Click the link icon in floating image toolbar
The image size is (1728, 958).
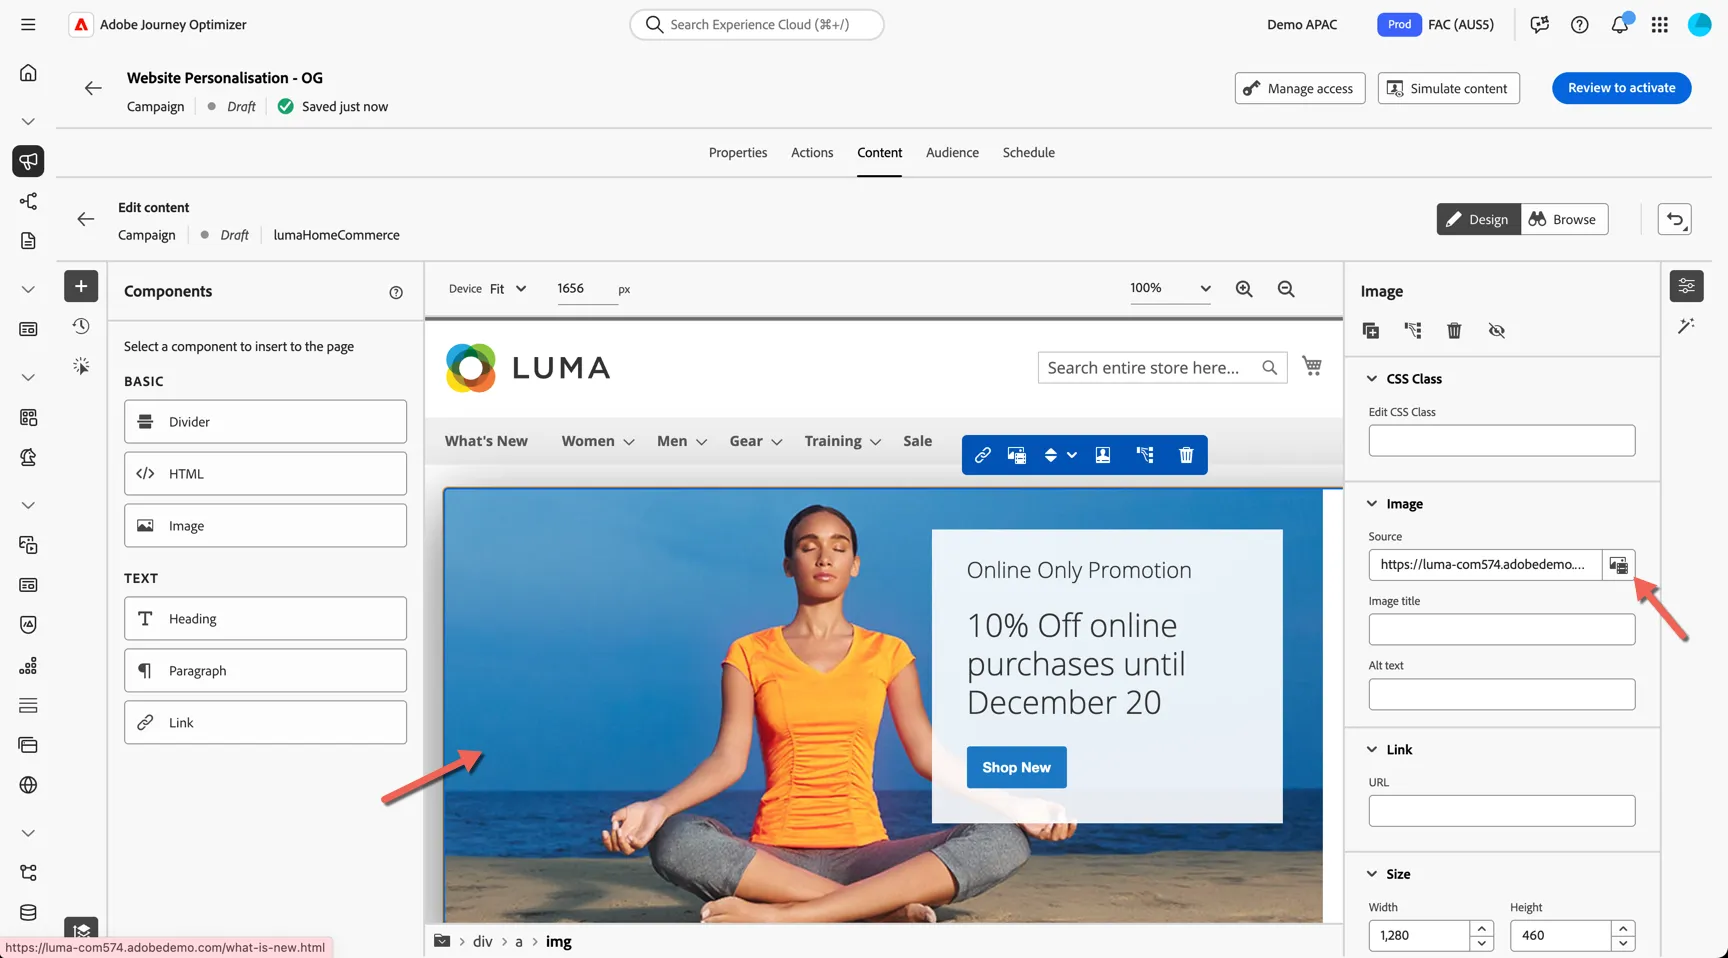[983, 455]
